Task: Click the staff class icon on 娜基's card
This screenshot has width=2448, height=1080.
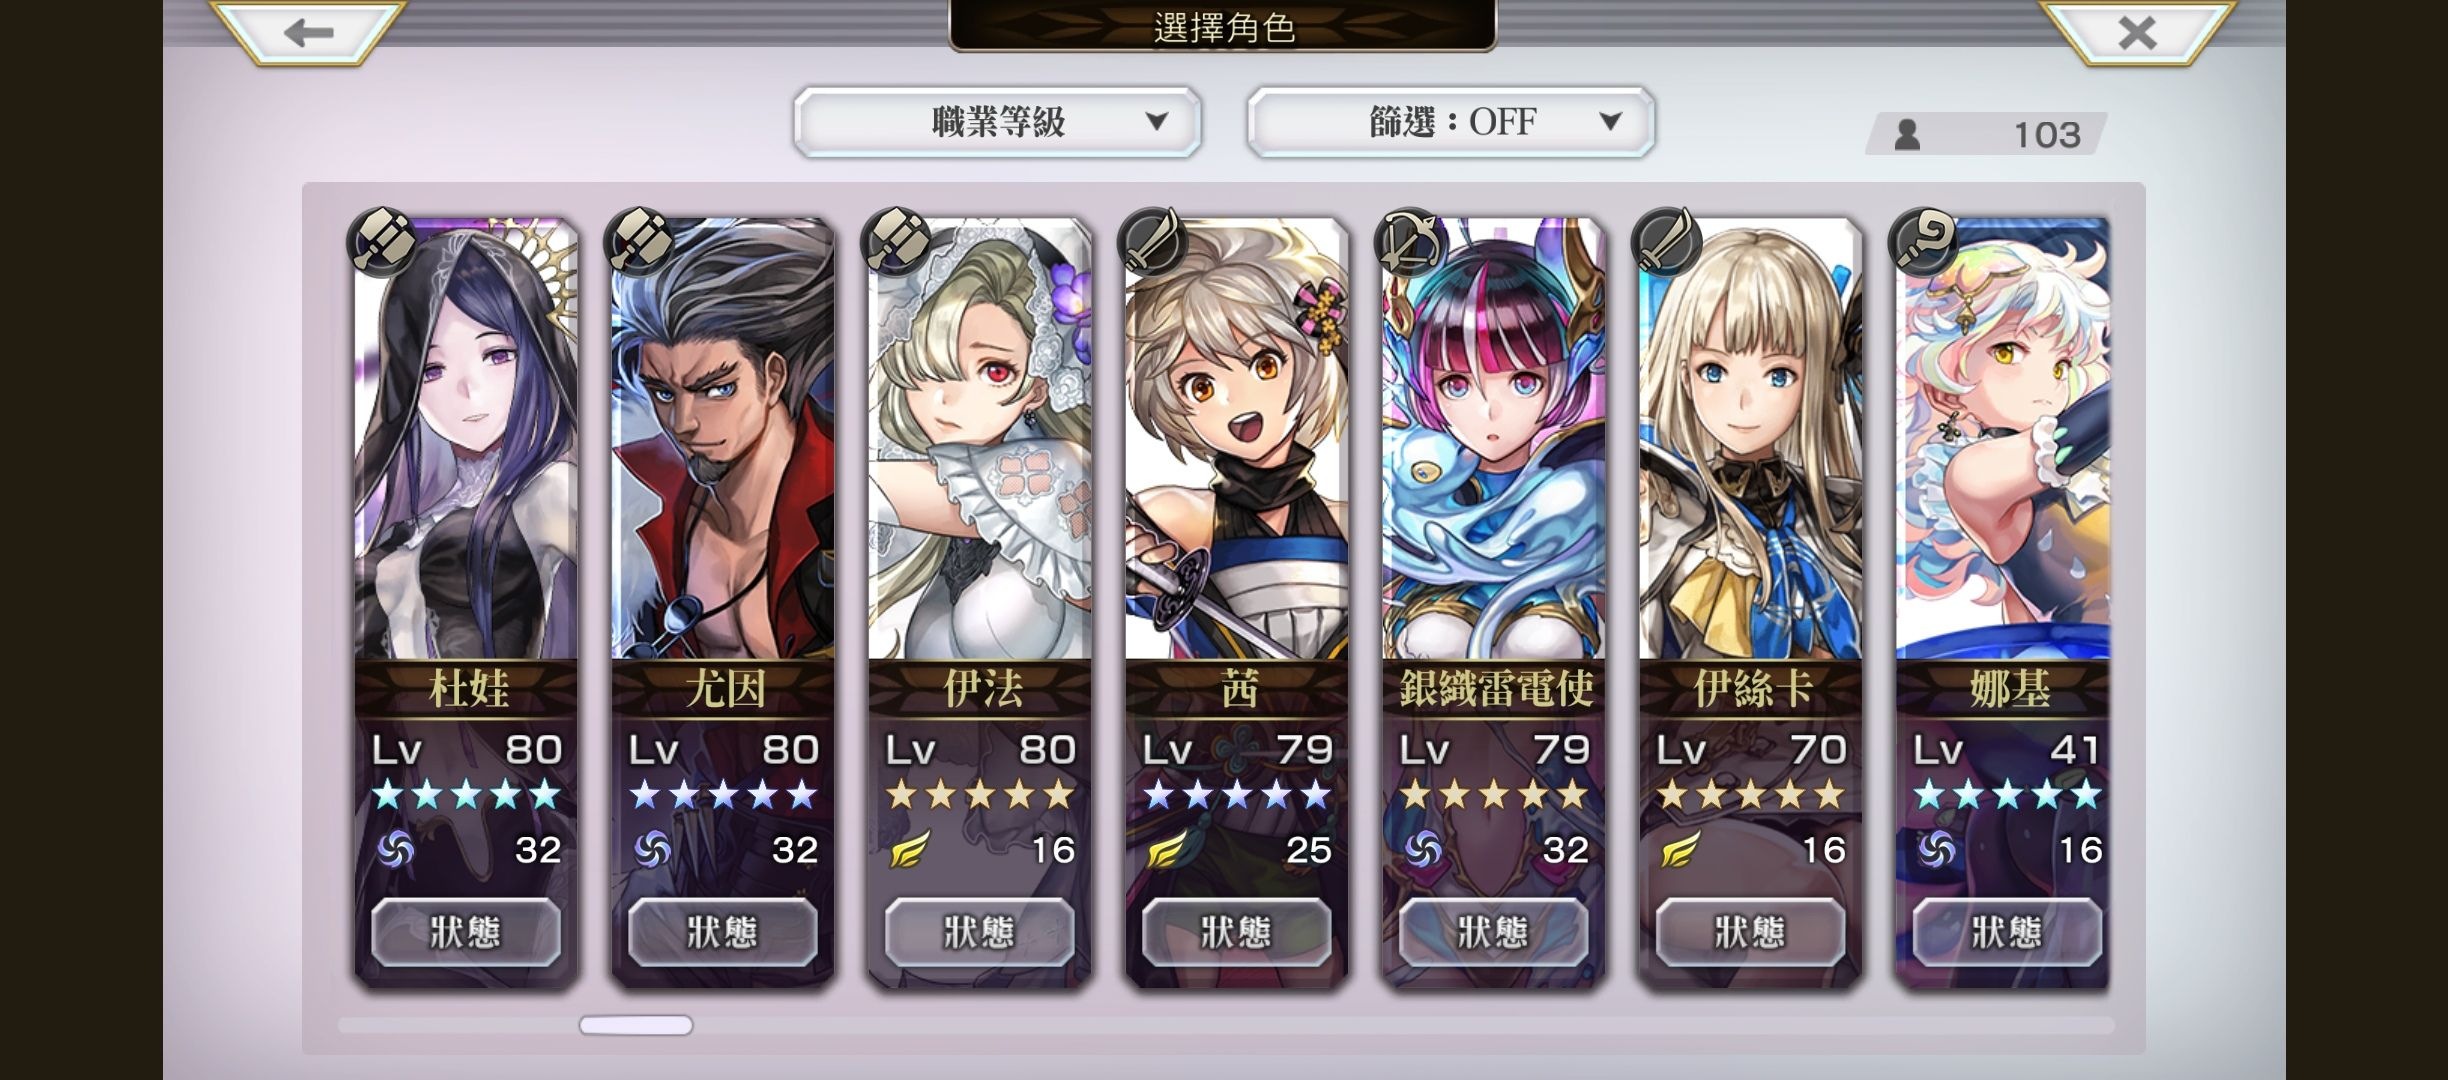Action: coord(1924,242)
